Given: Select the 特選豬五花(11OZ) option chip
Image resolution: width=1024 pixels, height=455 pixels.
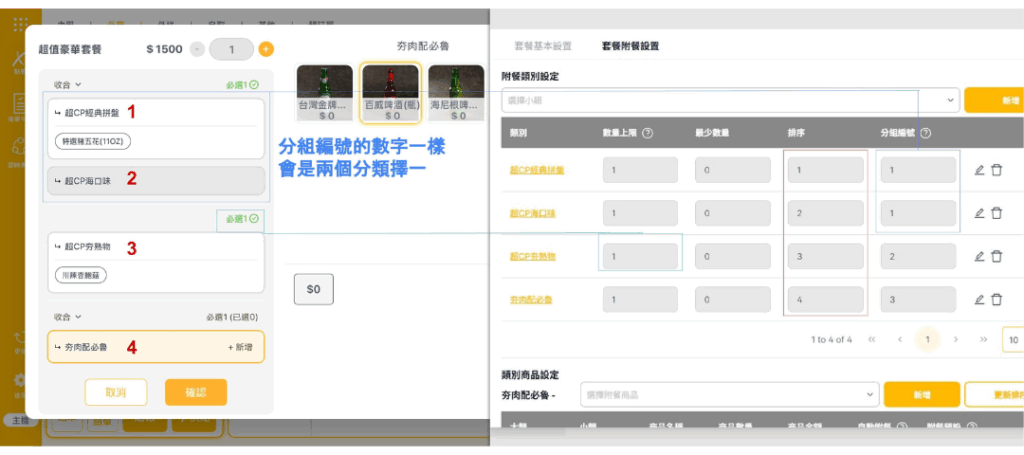Looking at the screenshot, I should point(92,141).
